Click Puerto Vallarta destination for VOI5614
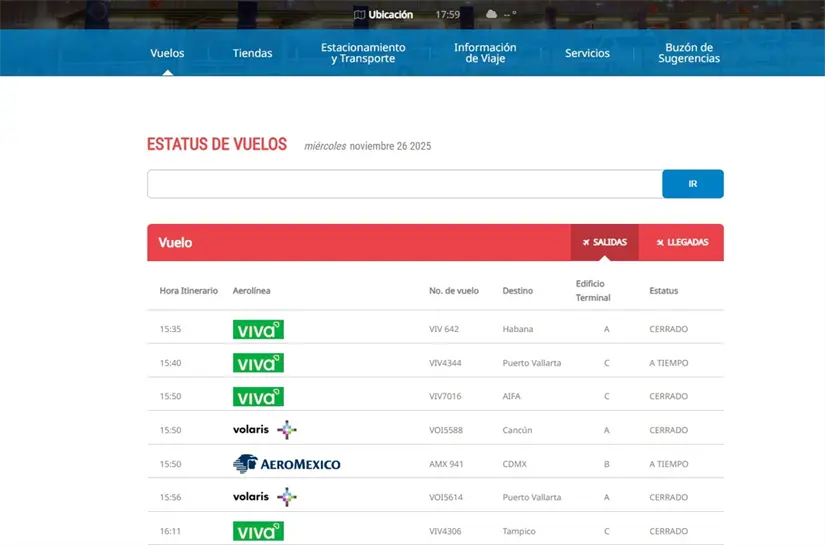This screenshot has height=547, width=825. [531, 497]
